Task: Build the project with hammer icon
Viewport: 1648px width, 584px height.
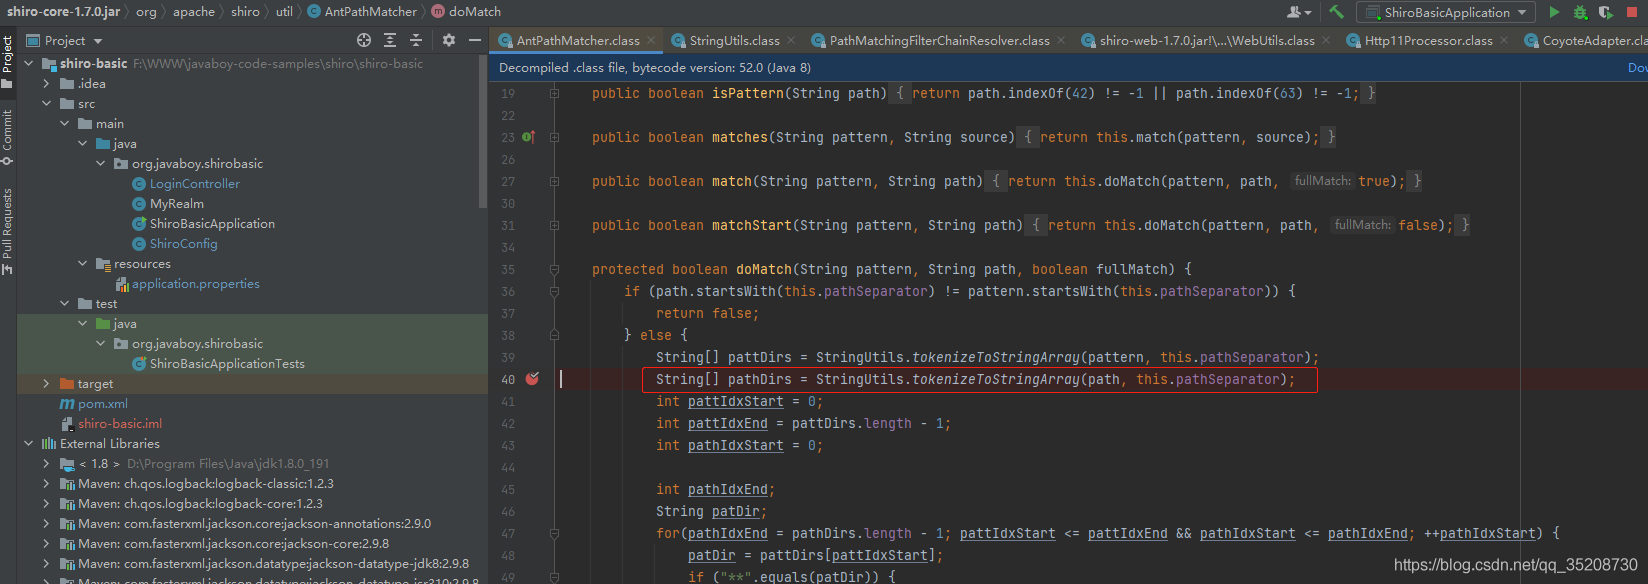Action: point(1336,12)
